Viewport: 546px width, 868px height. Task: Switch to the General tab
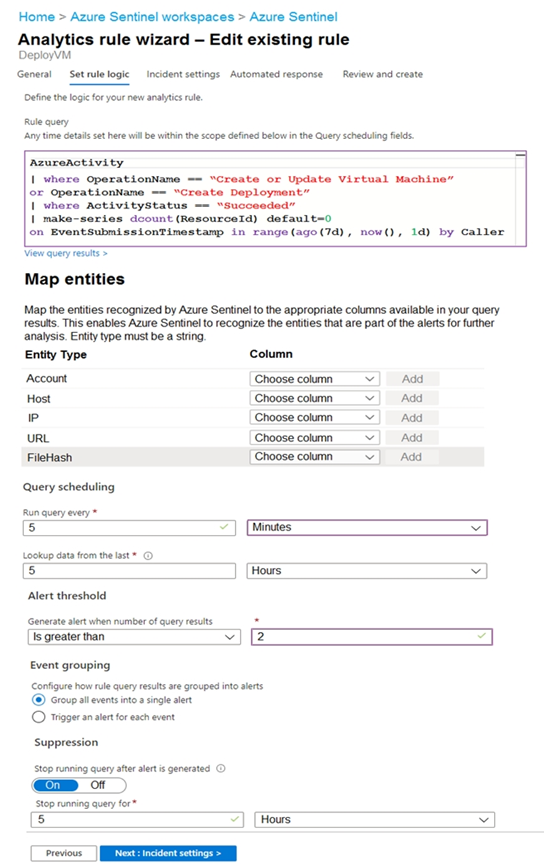[x=34, y=74]
